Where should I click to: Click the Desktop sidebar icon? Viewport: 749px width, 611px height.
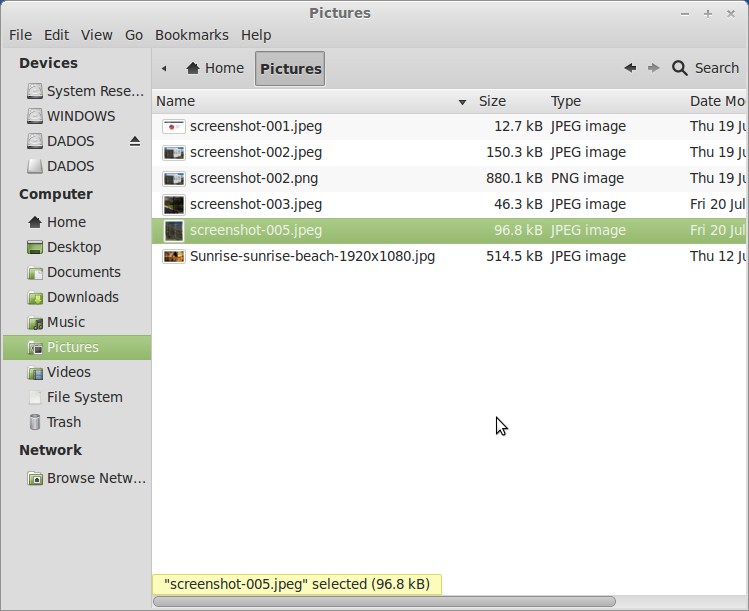(x=34, y=247)
